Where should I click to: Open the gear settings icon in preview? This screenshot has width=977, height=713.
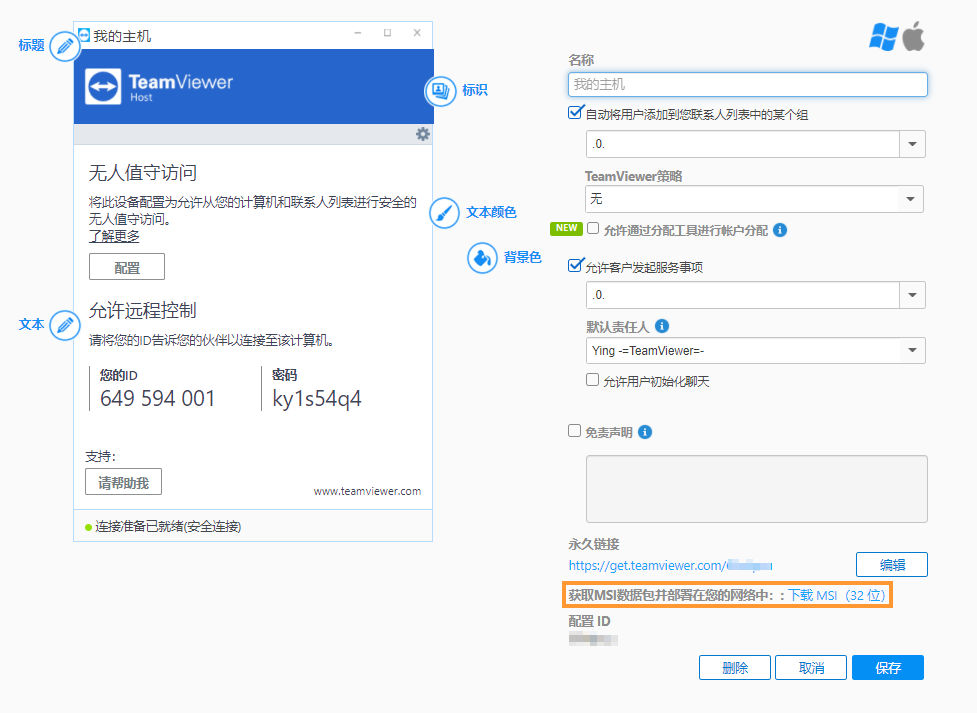pyautogui.click(x=422, y=134)
